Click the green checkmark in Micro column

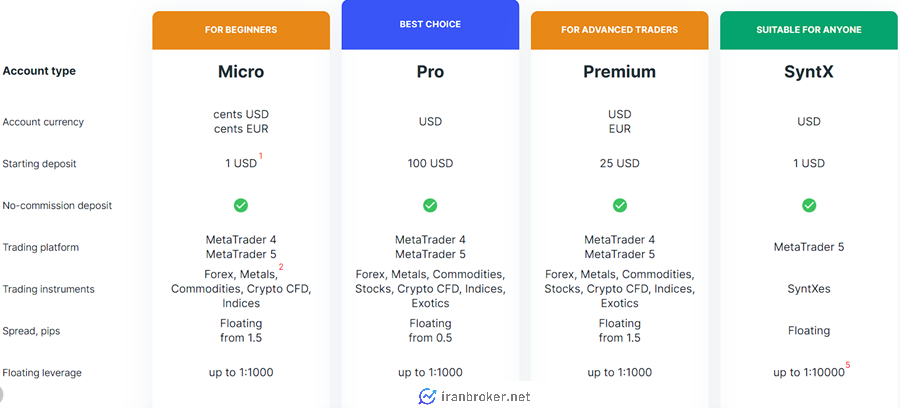tap(241, 205)
